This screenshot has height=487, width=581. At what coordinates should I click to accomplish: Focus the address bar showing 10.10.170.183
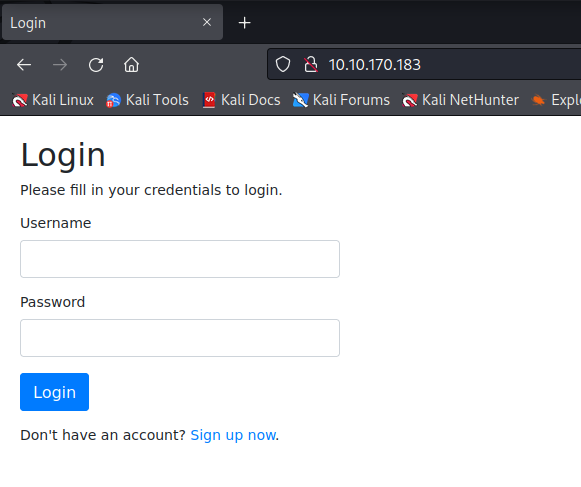[x=424, y=64]
